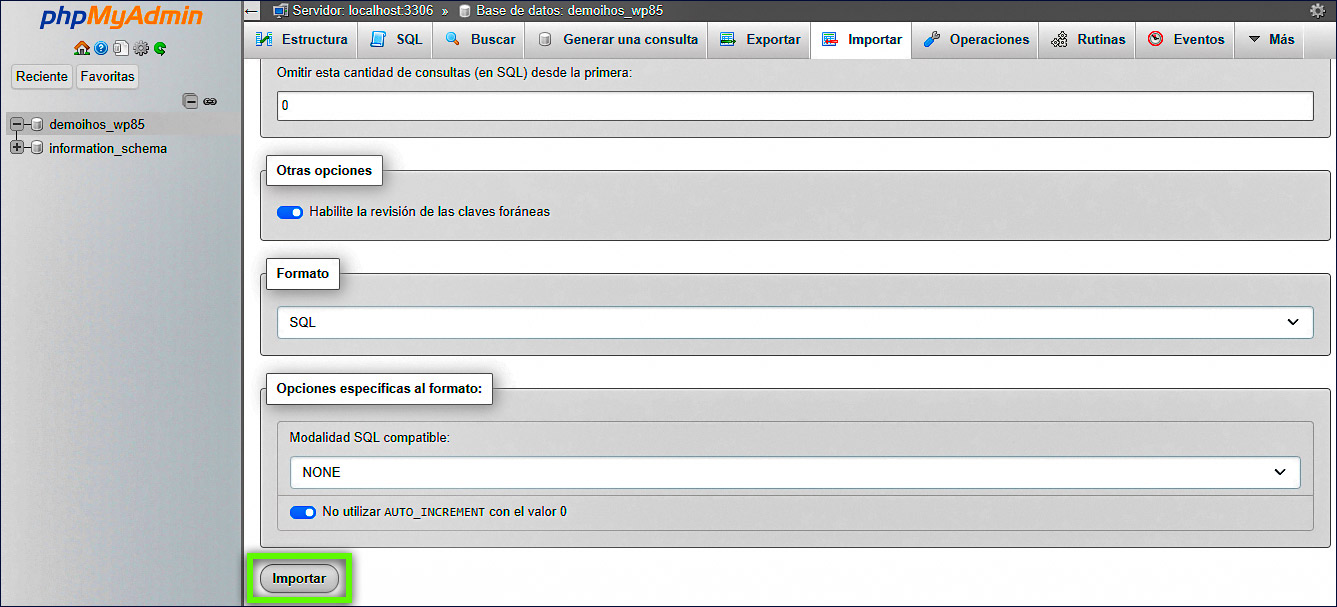Open the Formato dropdown showing SQL
Screen dimensions: 1337x607
(795, 322)
